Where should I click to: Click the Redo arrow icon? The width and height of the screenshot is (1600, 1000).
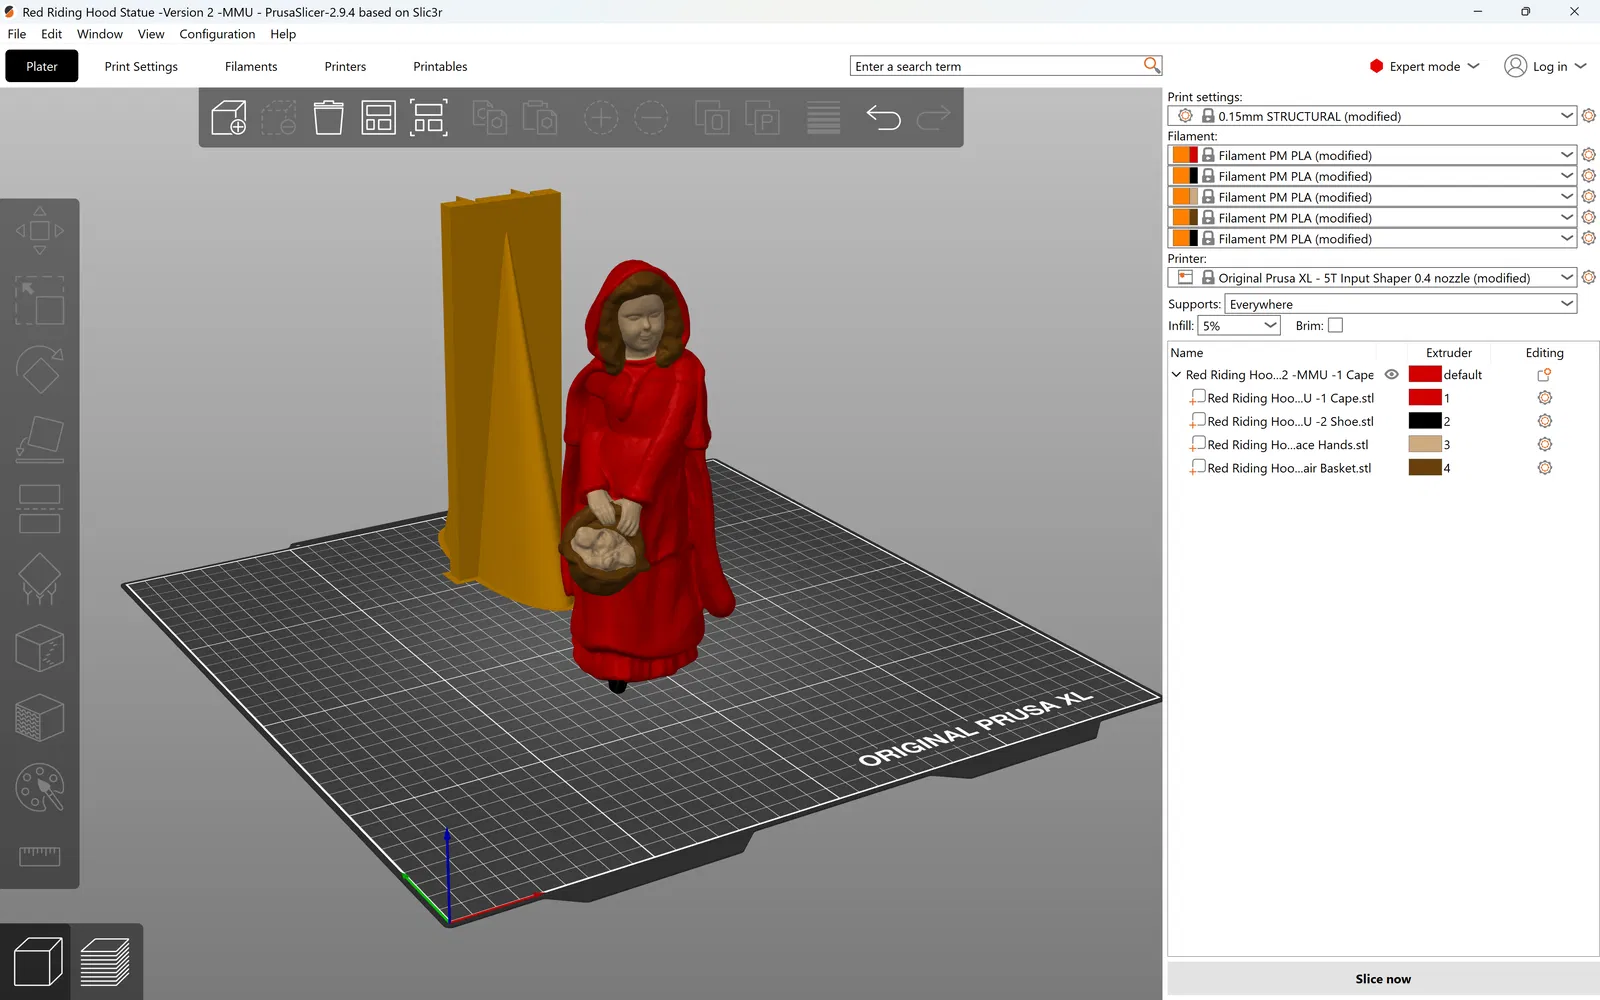point(934,118)
